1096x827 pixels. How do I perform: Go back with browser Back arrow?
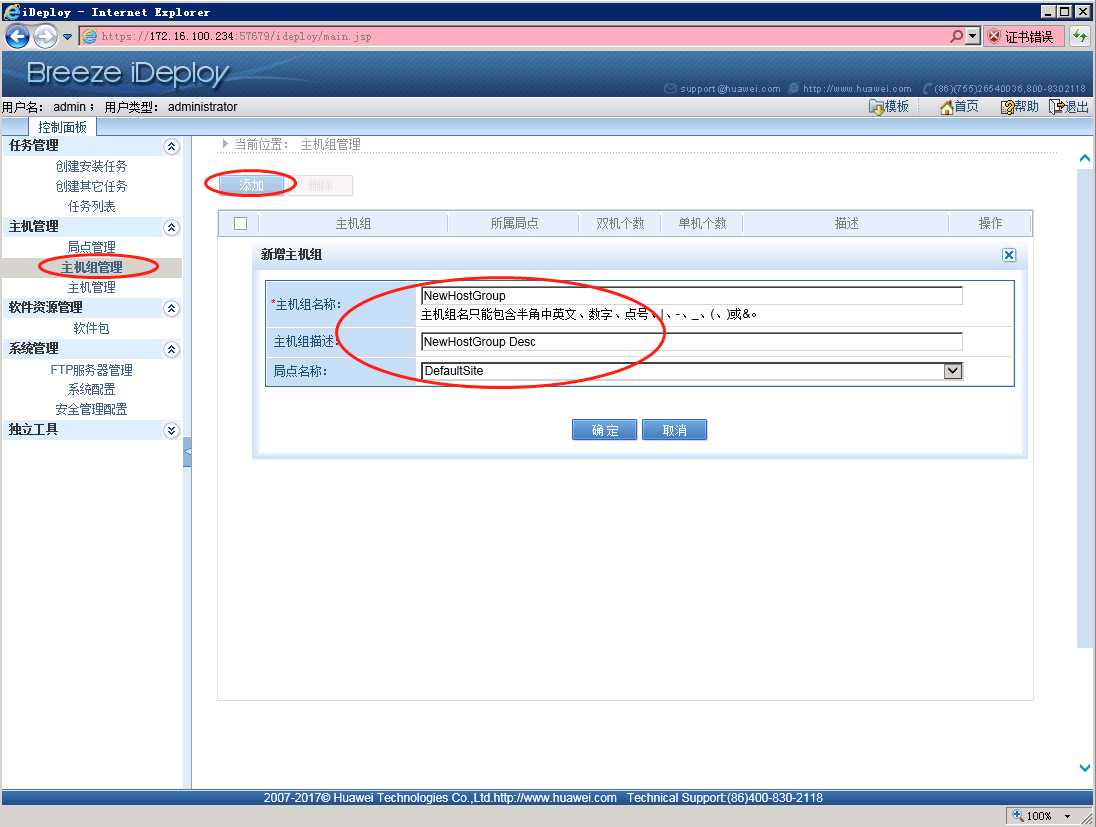pos(17,36)
